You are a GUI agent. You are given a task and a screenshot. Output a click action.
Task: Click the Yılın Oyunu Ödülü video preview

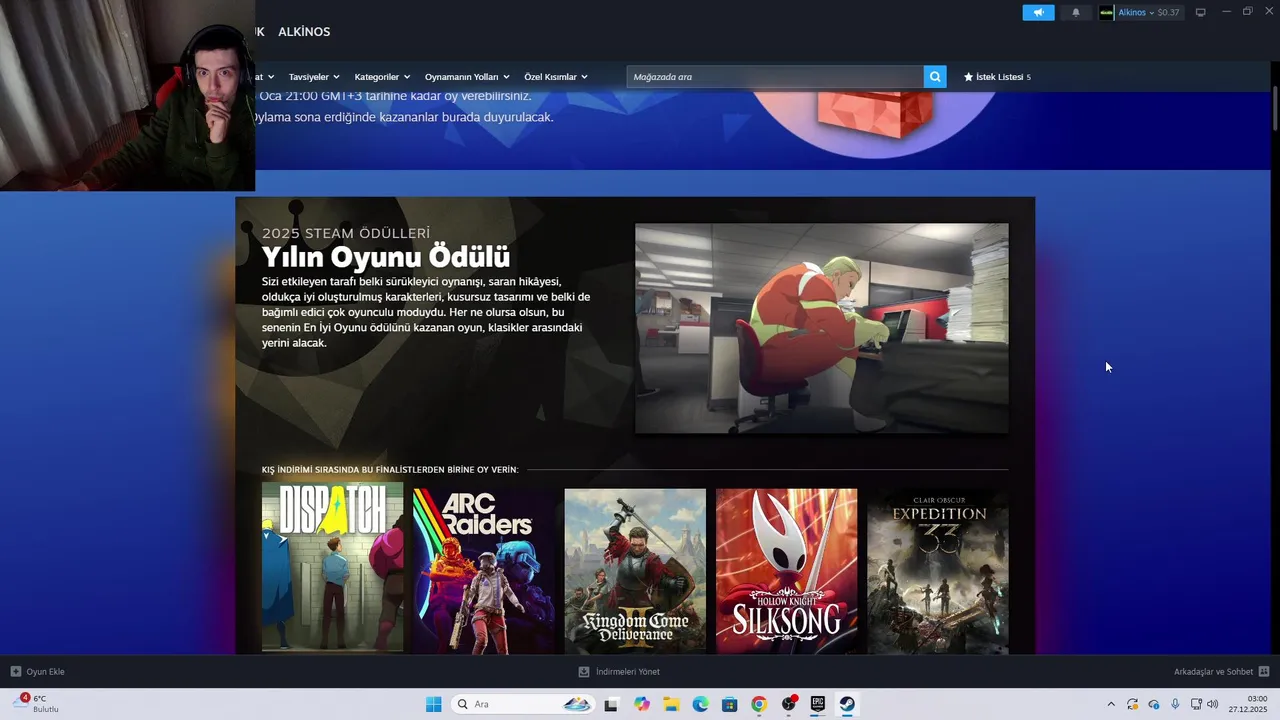pos(822,328)
